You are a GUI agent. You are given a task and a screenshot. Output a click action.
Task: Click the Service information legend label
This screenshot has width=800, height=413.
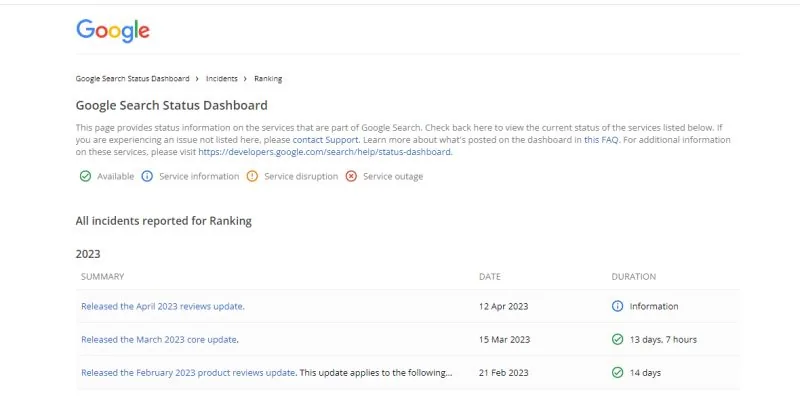point(199,176)
